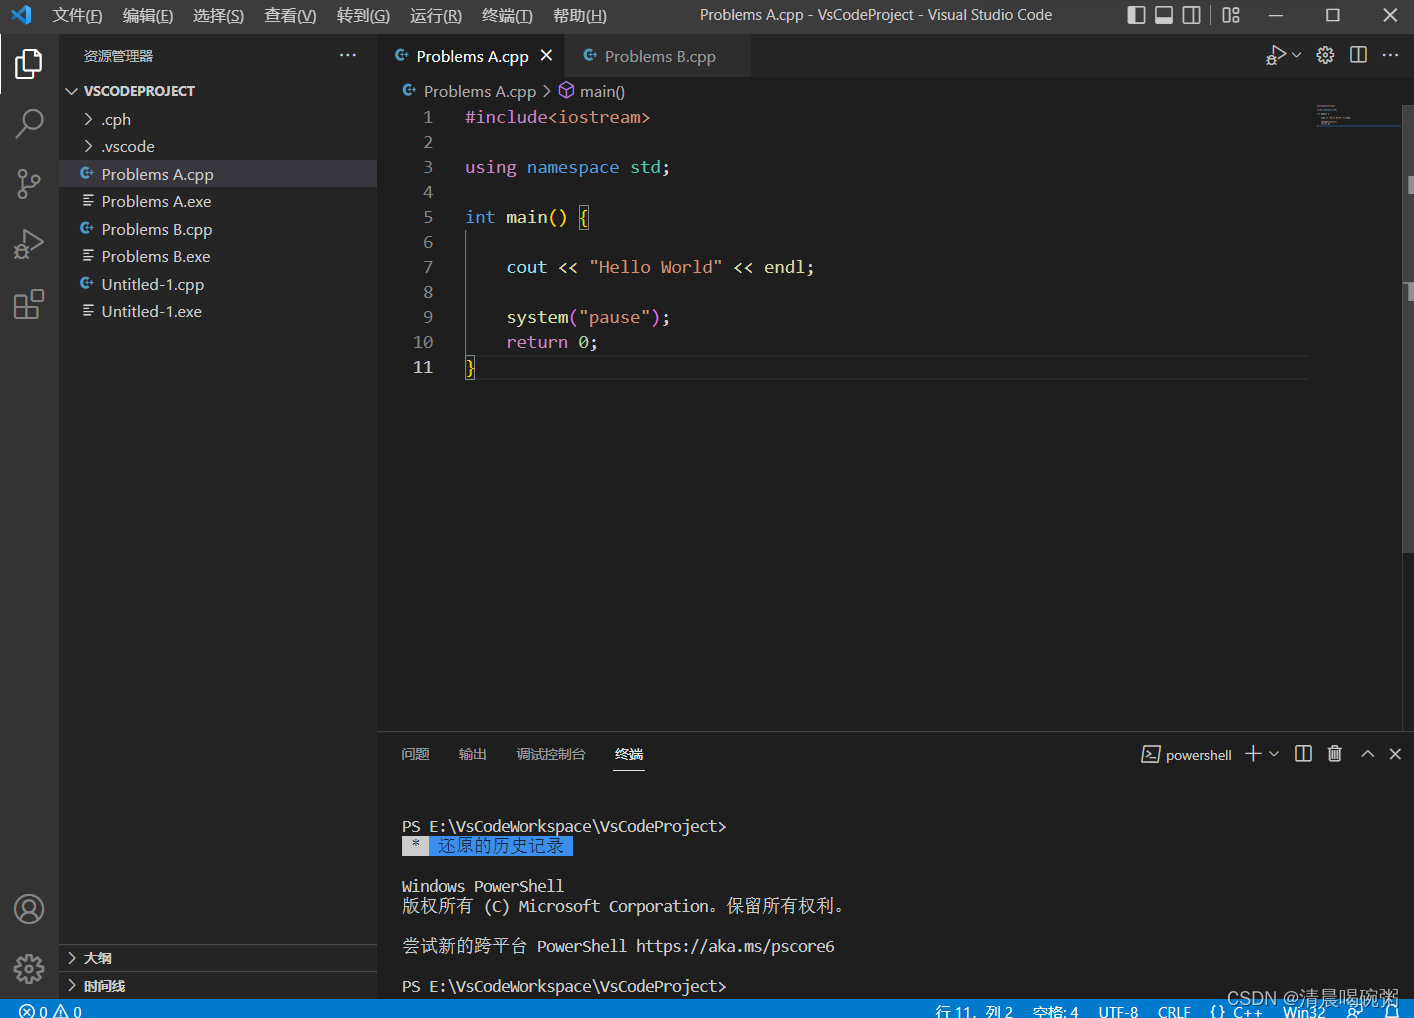Open the Explorer view in activity bar
This screenshot has width=1414, height=1018.
click(29, 64)
